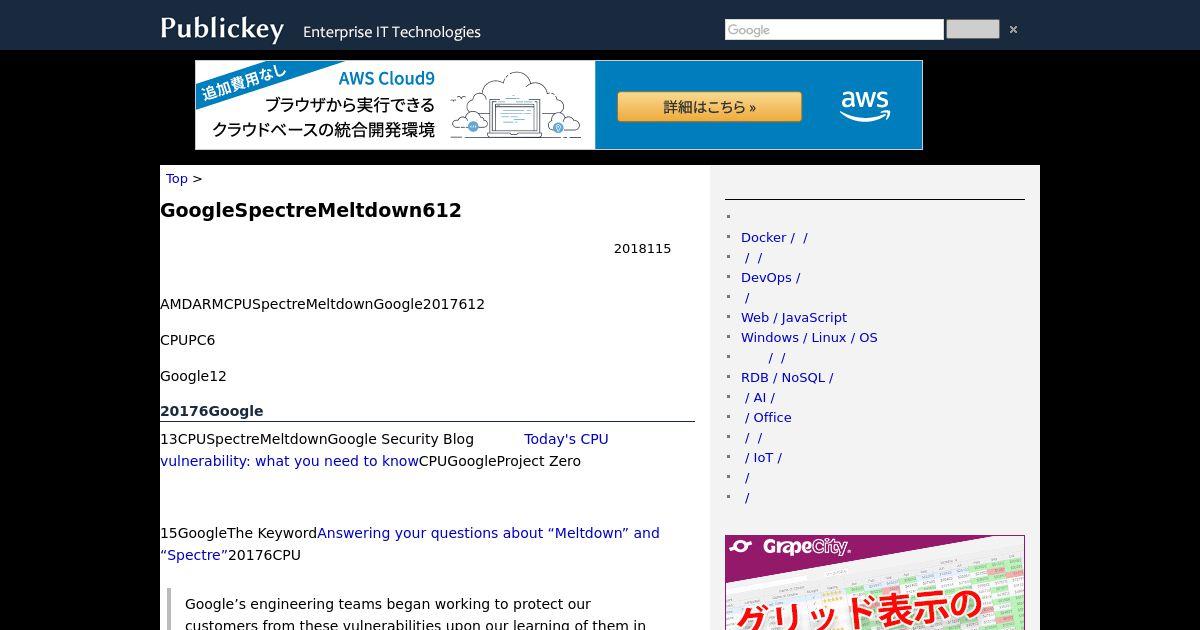Click the GoogleSpectreMeltdown612 article heading
Screen dimensions: 1200x630
click(x=311, y=211)
